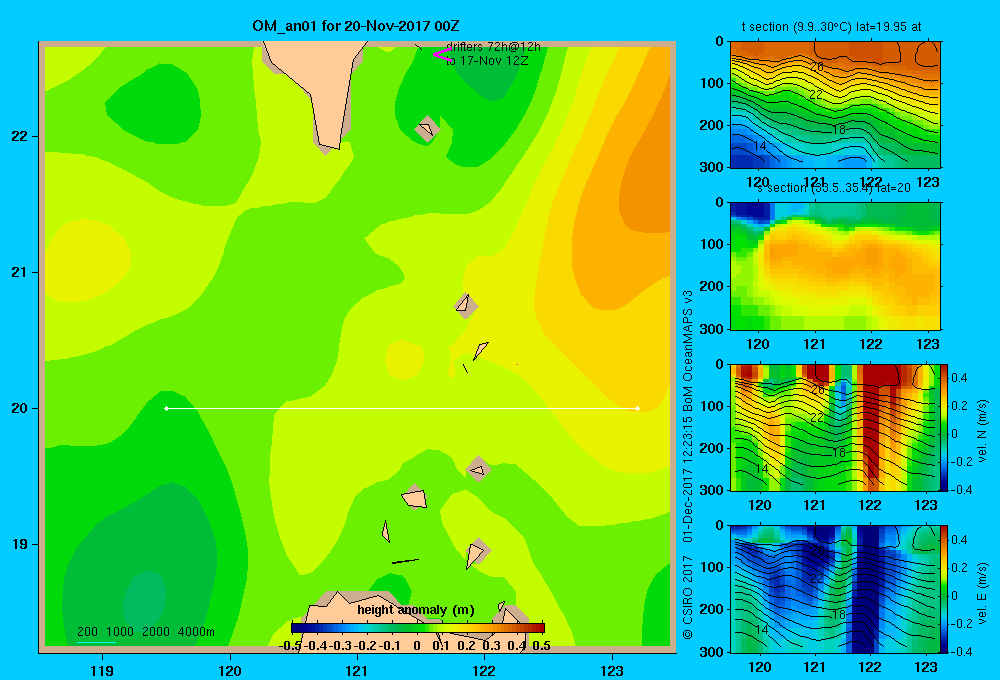Click the 'BoM OceanMAPS v3' vertical text

click(688, 351)
